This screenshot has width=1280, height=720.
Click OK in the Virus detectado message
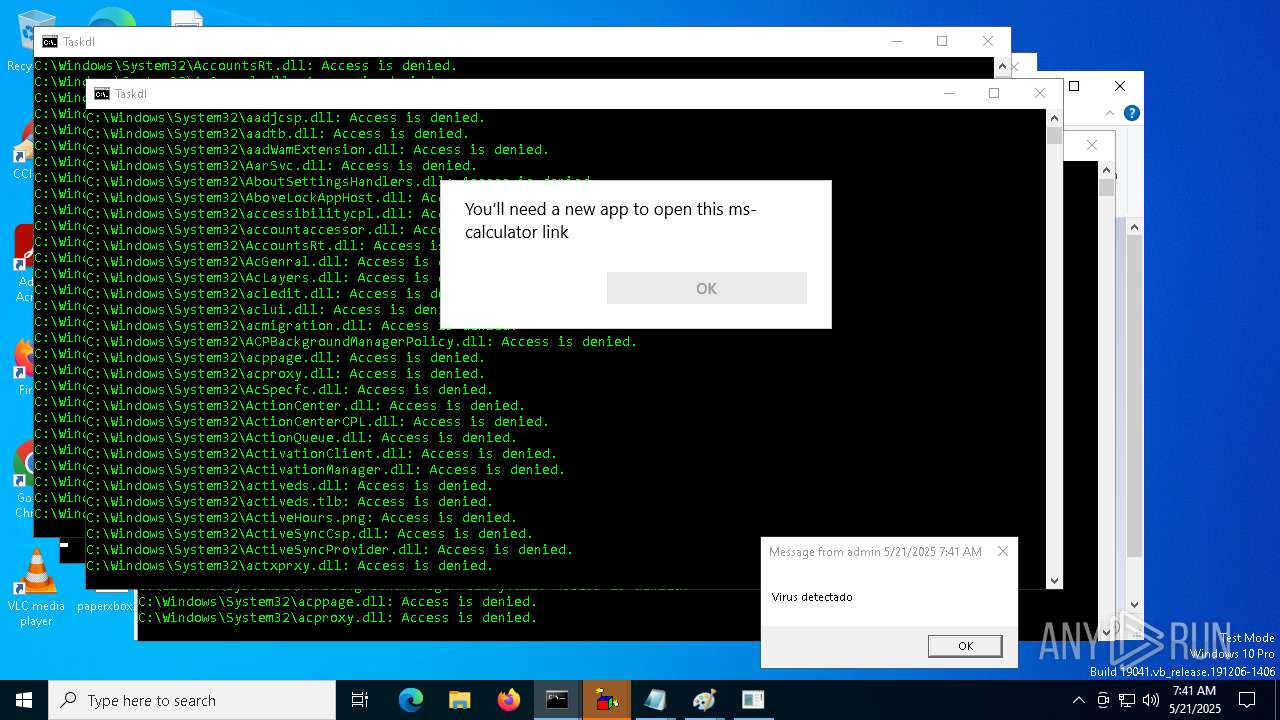[965, 646]
